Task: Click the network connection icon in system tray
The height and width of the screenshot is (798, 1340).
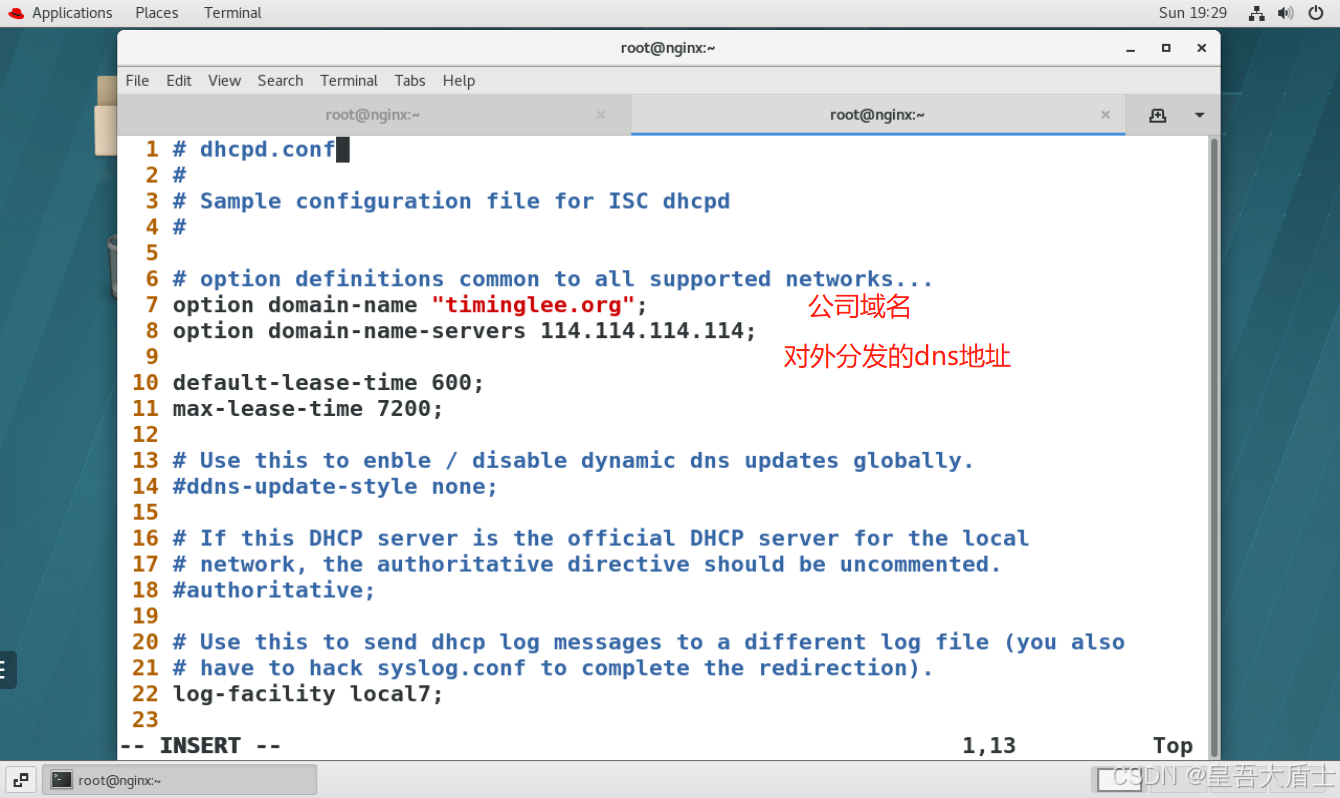Action: click(1257, 13)
